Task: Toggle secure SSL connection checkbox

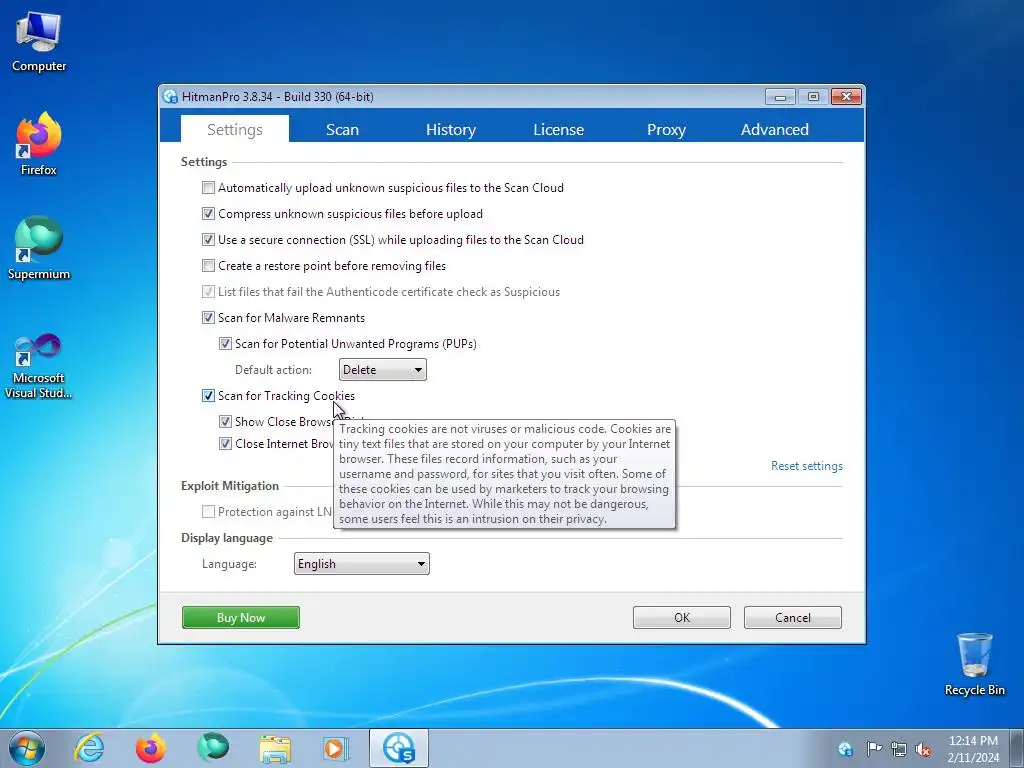Action: point(208,240)
